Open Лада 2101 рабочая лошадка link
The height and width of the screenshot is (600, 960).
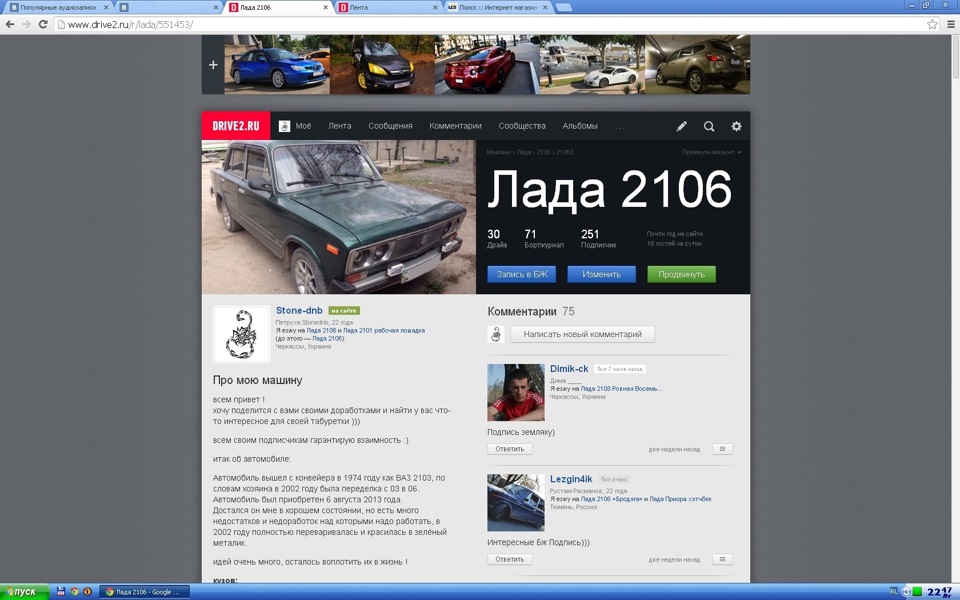click(384, 331)
